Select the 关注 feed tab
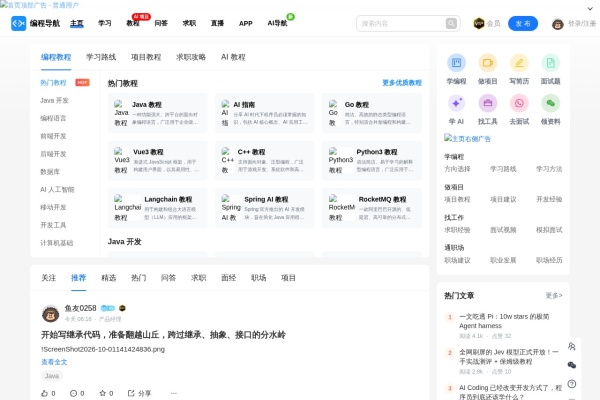The height and width of the screenshot is (400, 600). [49, 278]
